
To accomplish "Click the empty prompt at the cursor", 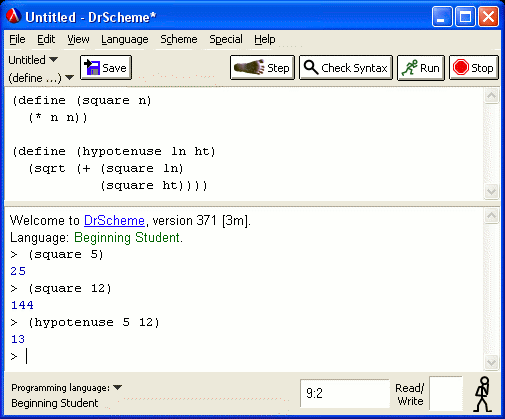I will click(x=27, y=357).
